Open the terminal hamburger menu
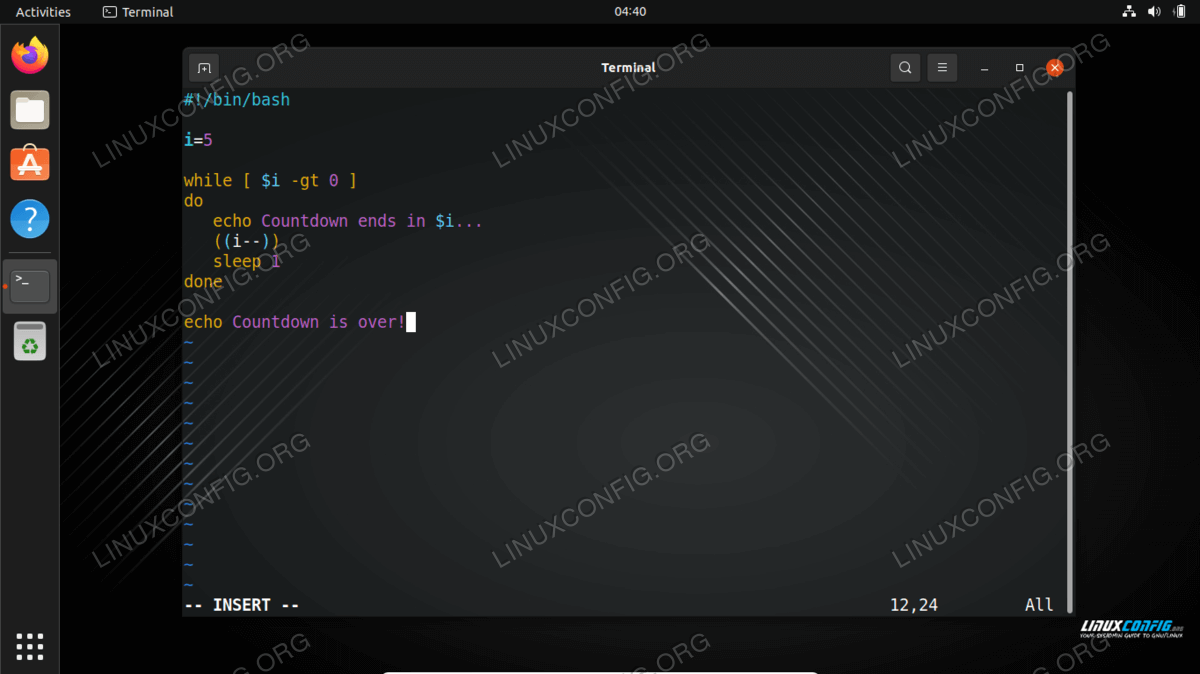 click(x=942, y=68)
